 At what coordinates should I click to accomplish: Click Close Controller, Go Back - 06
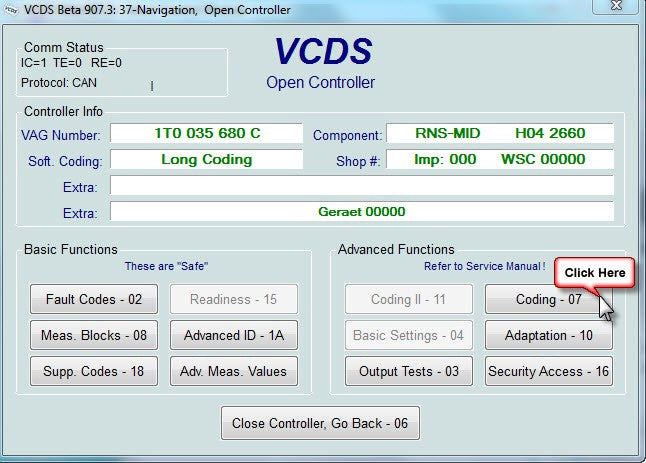[x=320, y=423]
